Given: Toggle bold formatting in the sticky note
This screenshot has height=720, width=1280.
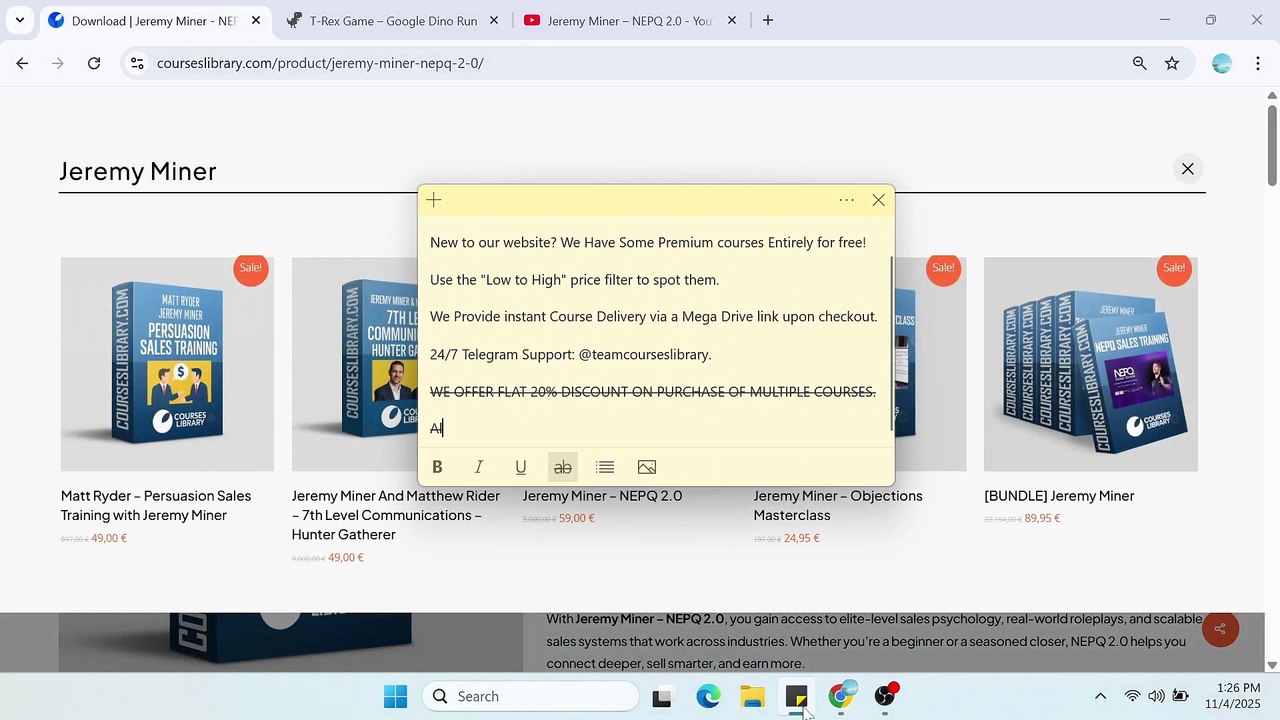Looking at the screenshot, I should click(437, 467).
